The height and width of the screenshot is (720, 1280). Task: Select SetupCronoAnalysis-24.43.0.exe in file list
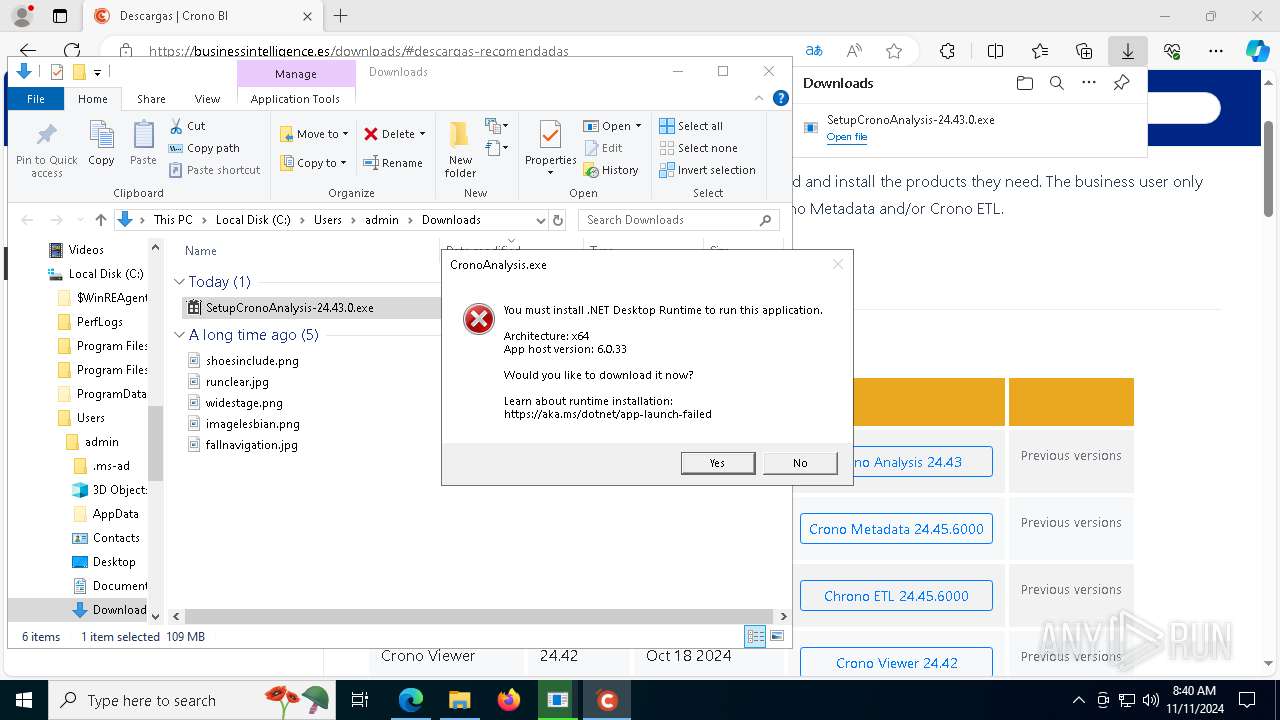pos(289,308)
